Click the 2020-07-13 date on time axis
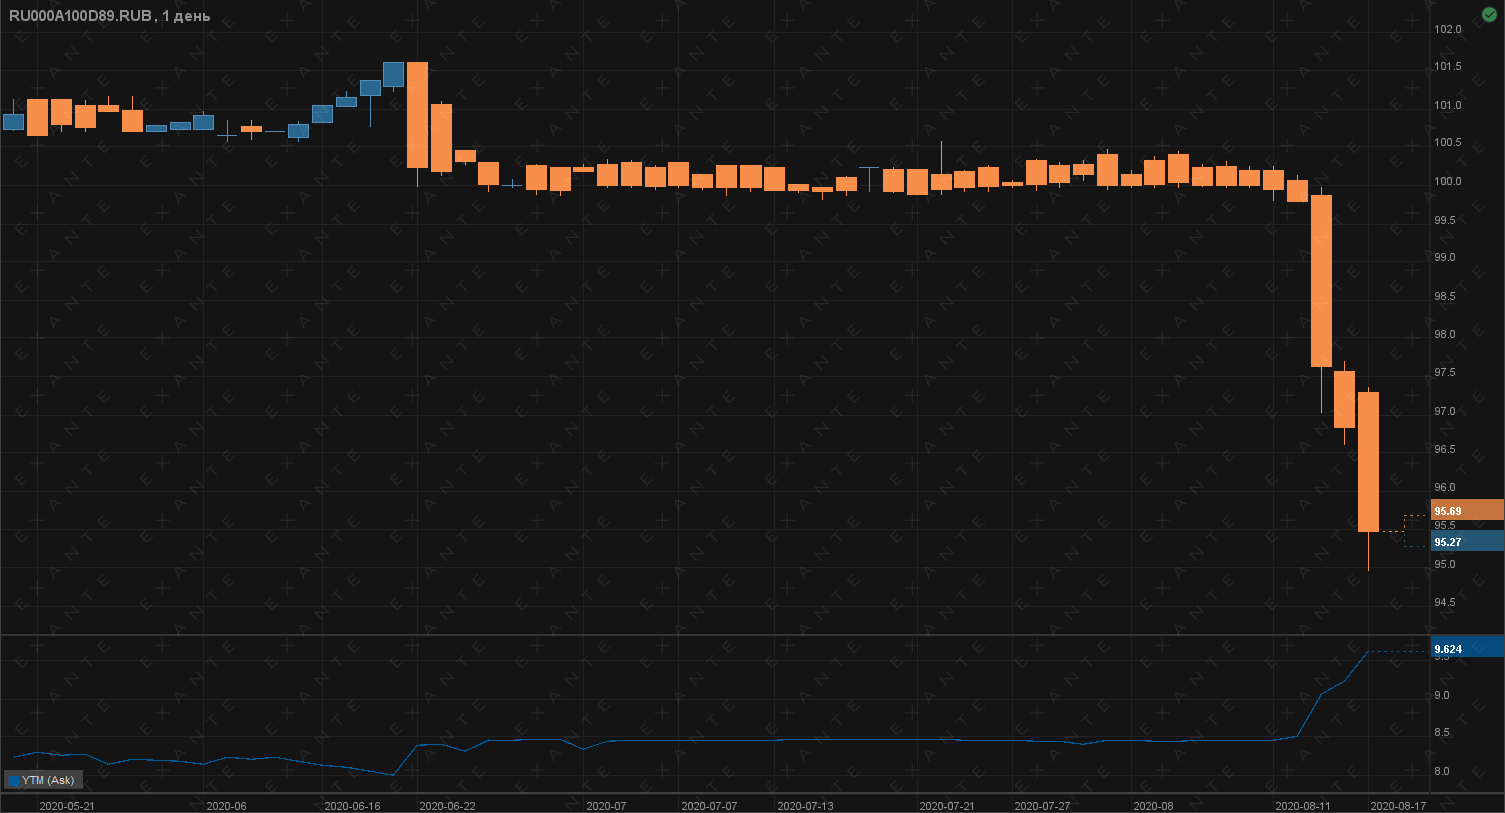 click(x=805, y=806)
